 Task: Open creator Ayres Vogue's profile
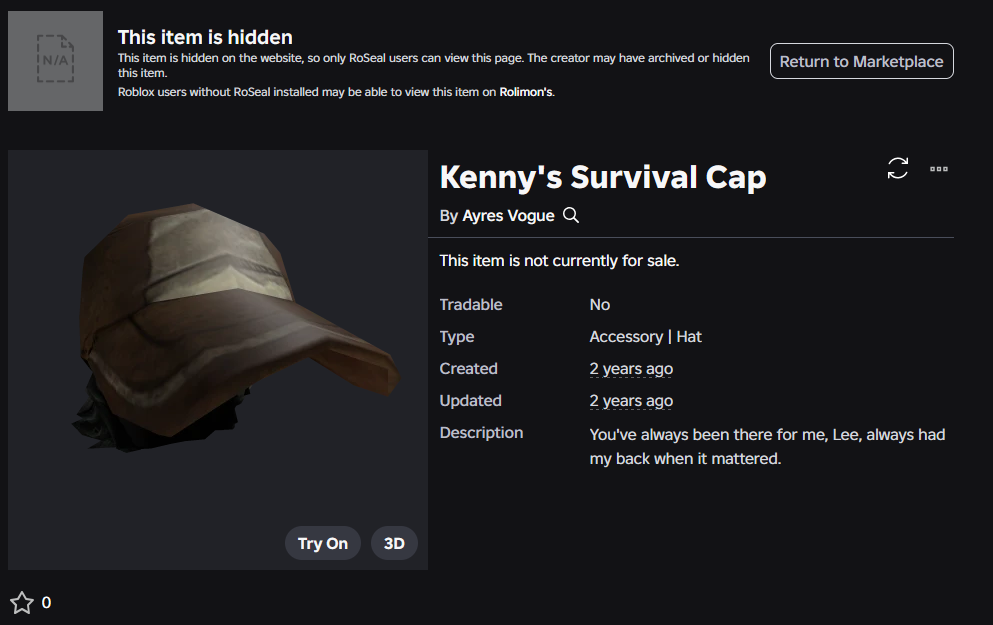click(508, 215)
